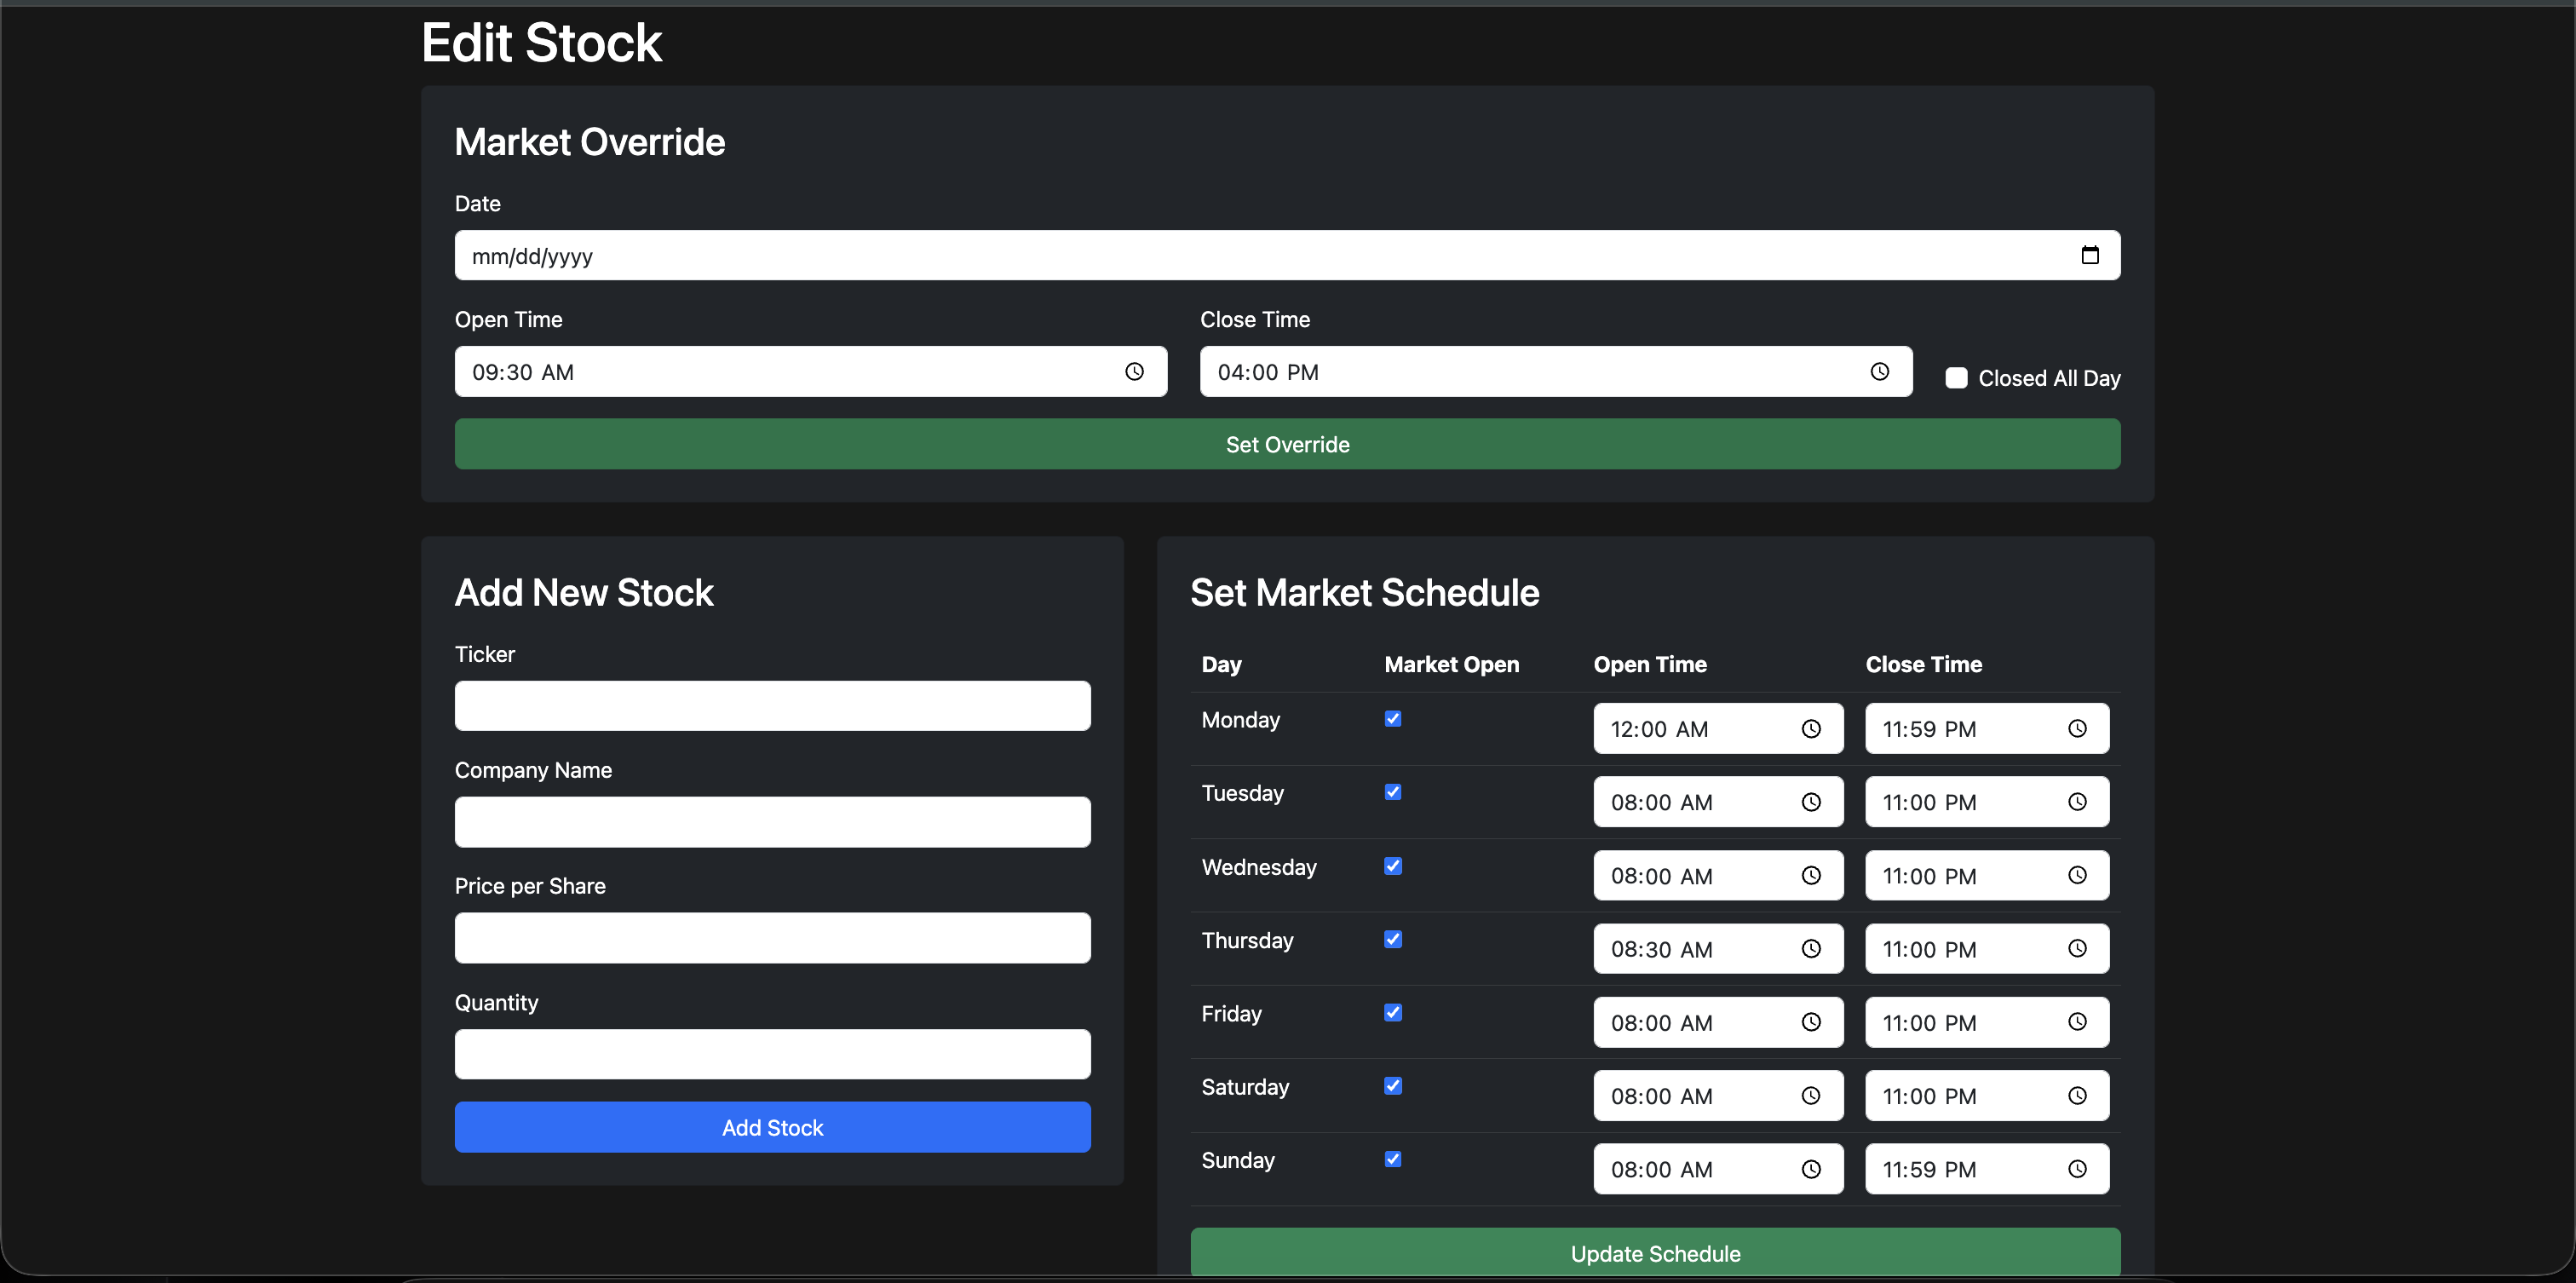Open Wednesday's open time dropdown picker
The width and height of the screenshot is (2576, 1283).
[x=1813, y=875]
